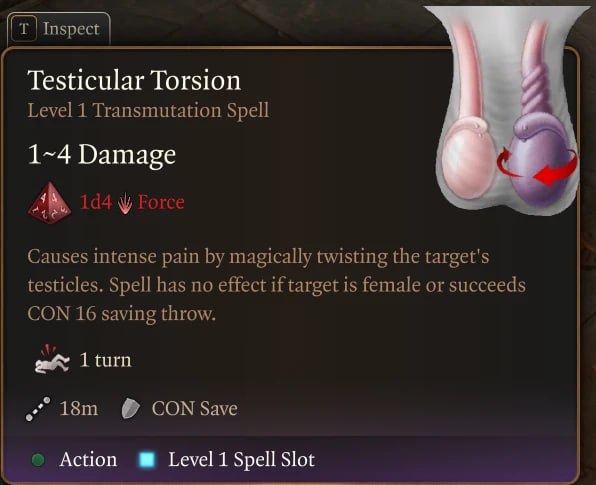
Task: Click the blue spell slot square icon
Action: pyautogui.click(x=147, y=459)
